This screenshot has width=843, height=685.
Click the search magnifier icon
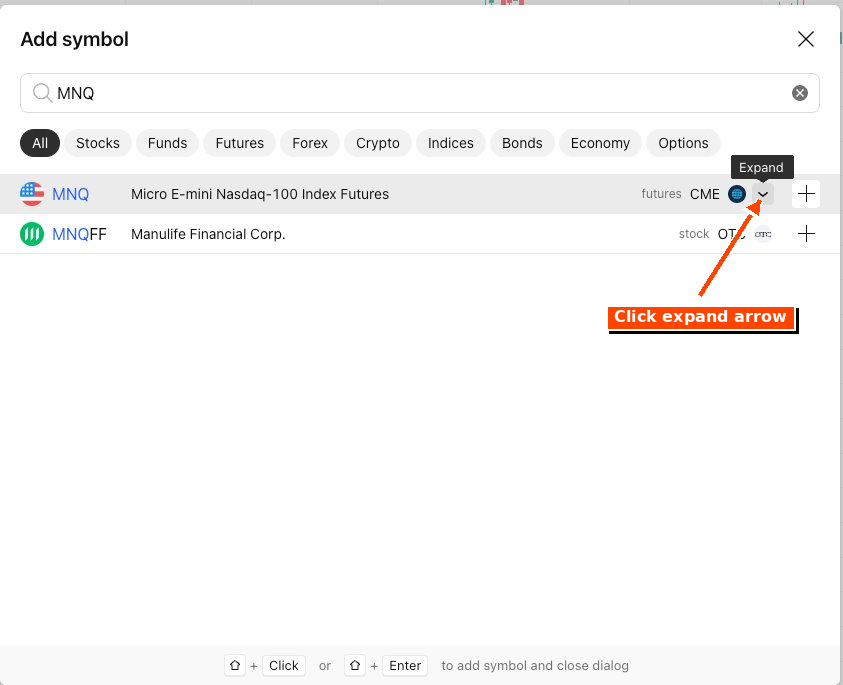click(x=42, y=93)
